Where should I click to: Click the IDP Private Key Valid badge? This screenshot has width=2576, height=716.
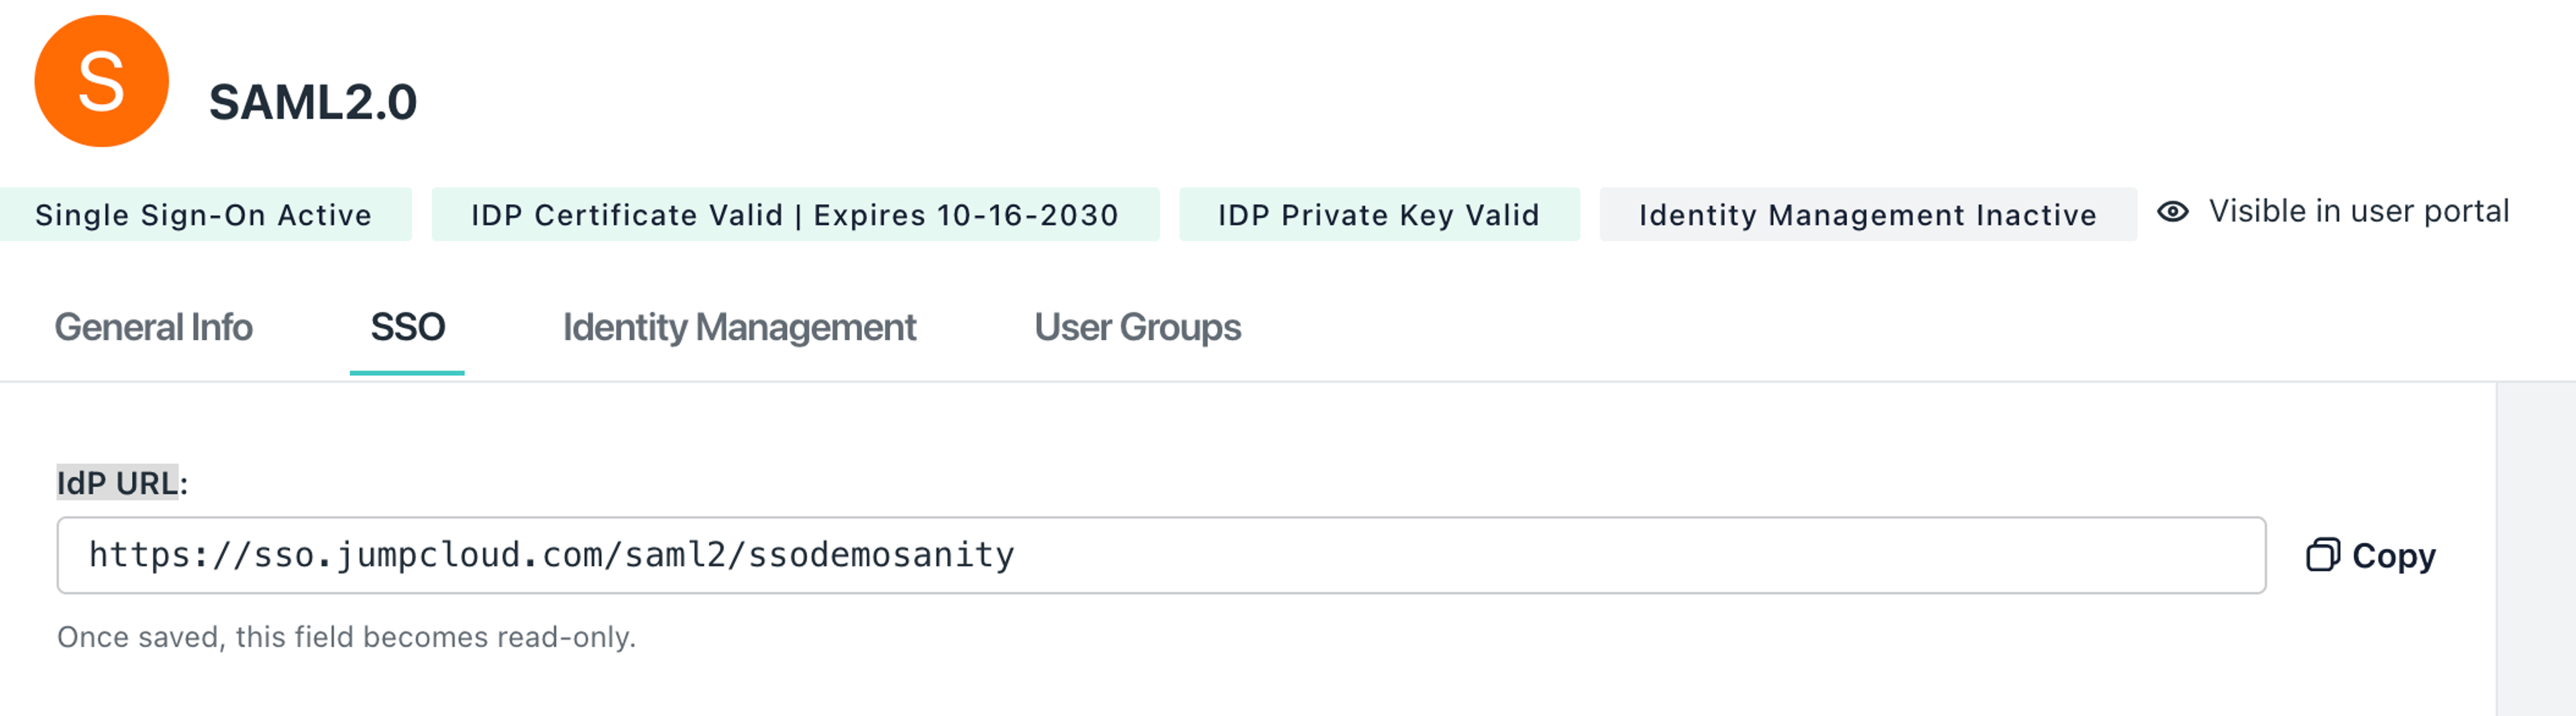[x=1378, y=215]
